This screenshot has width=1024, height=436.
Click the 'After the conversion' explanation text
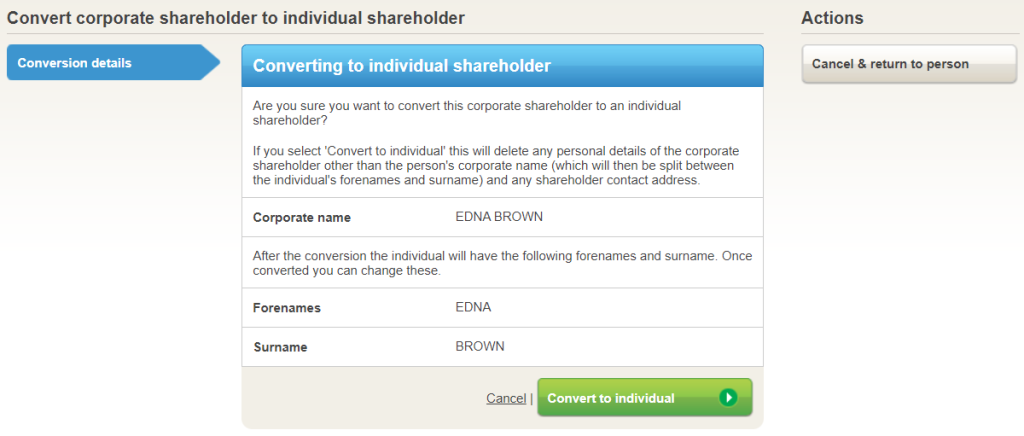(502, 263)
